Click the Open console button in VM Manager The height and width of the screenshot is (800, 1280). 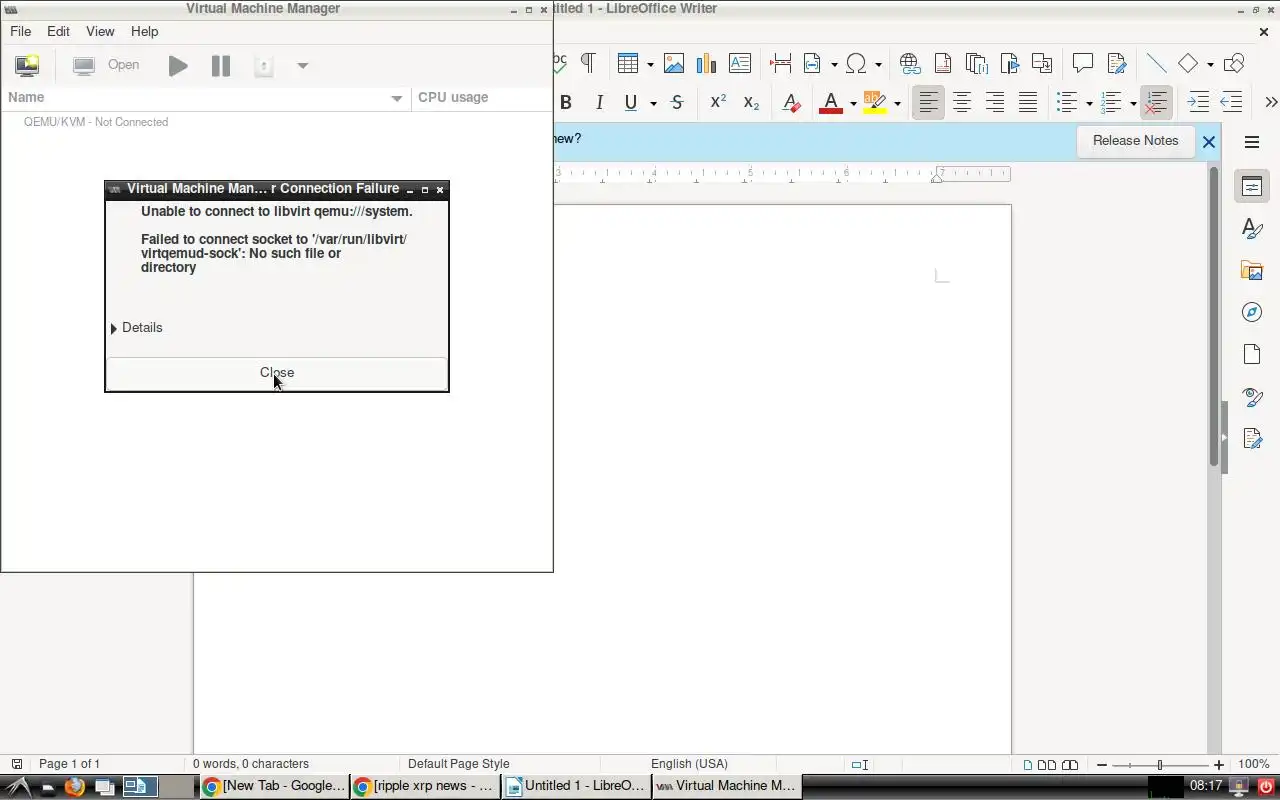pos(107,65)
